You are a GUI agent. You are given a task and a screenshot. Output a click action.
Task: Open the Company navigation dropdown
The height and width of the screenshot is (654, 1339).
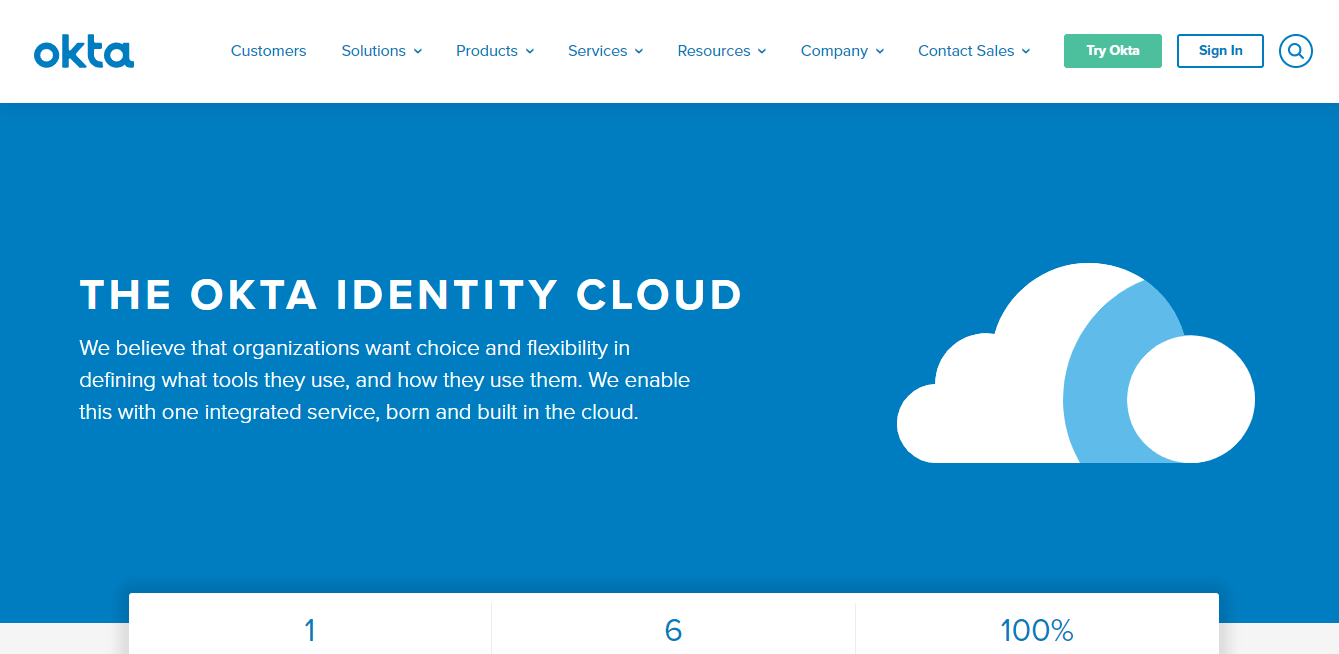[x=843, y=51]
